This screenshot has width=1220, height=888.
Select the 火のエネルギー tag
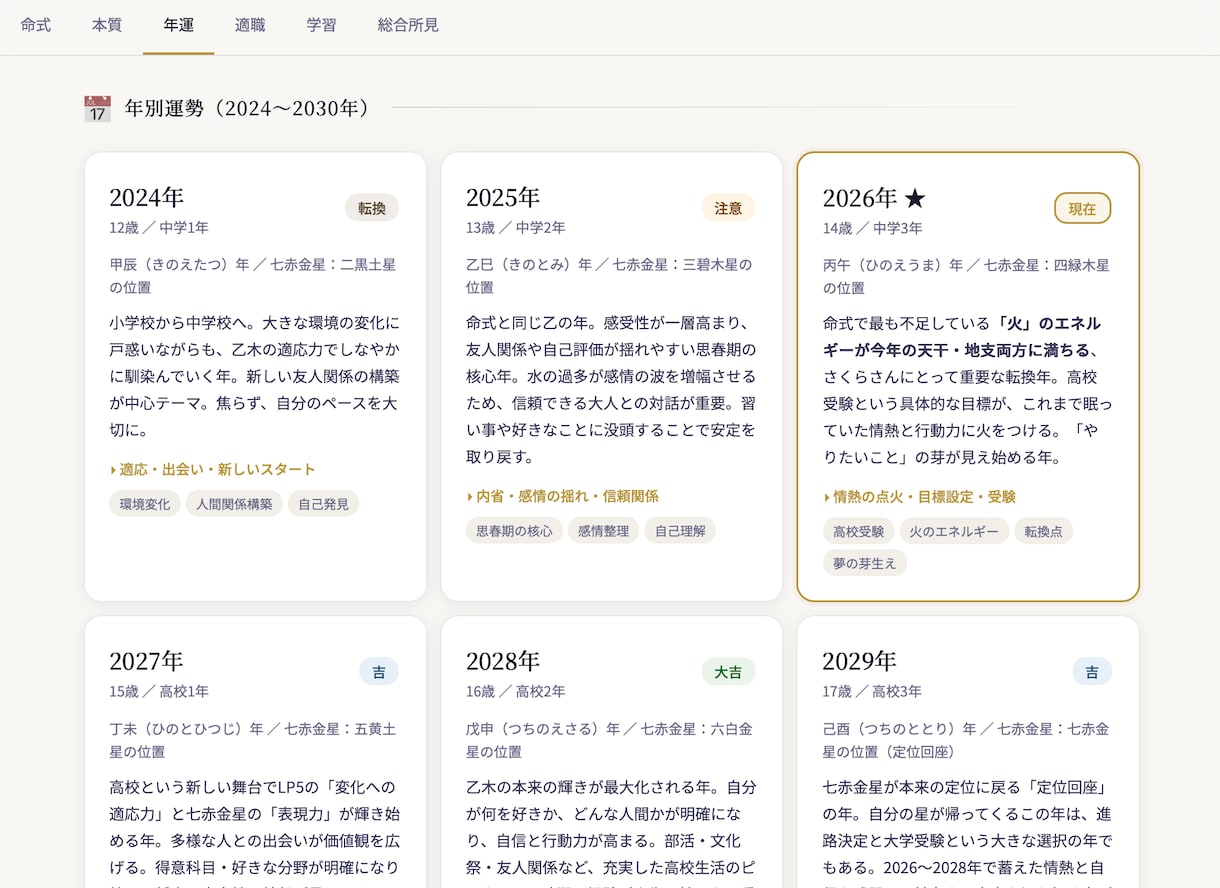point(954,531)
